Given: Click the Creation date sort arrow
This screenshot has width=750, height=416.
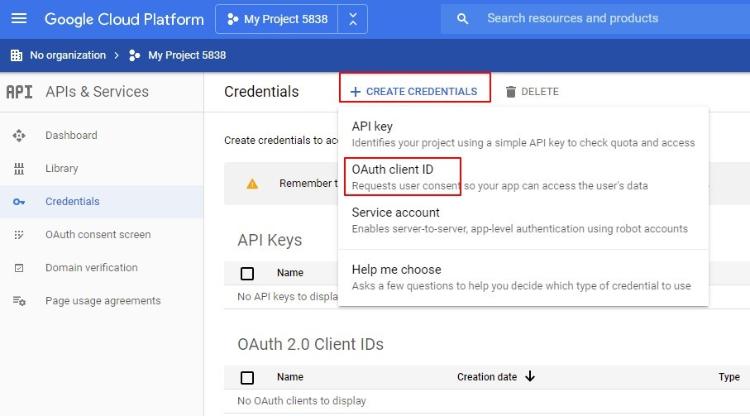Looking at the screenshot, I should [530, 376].
